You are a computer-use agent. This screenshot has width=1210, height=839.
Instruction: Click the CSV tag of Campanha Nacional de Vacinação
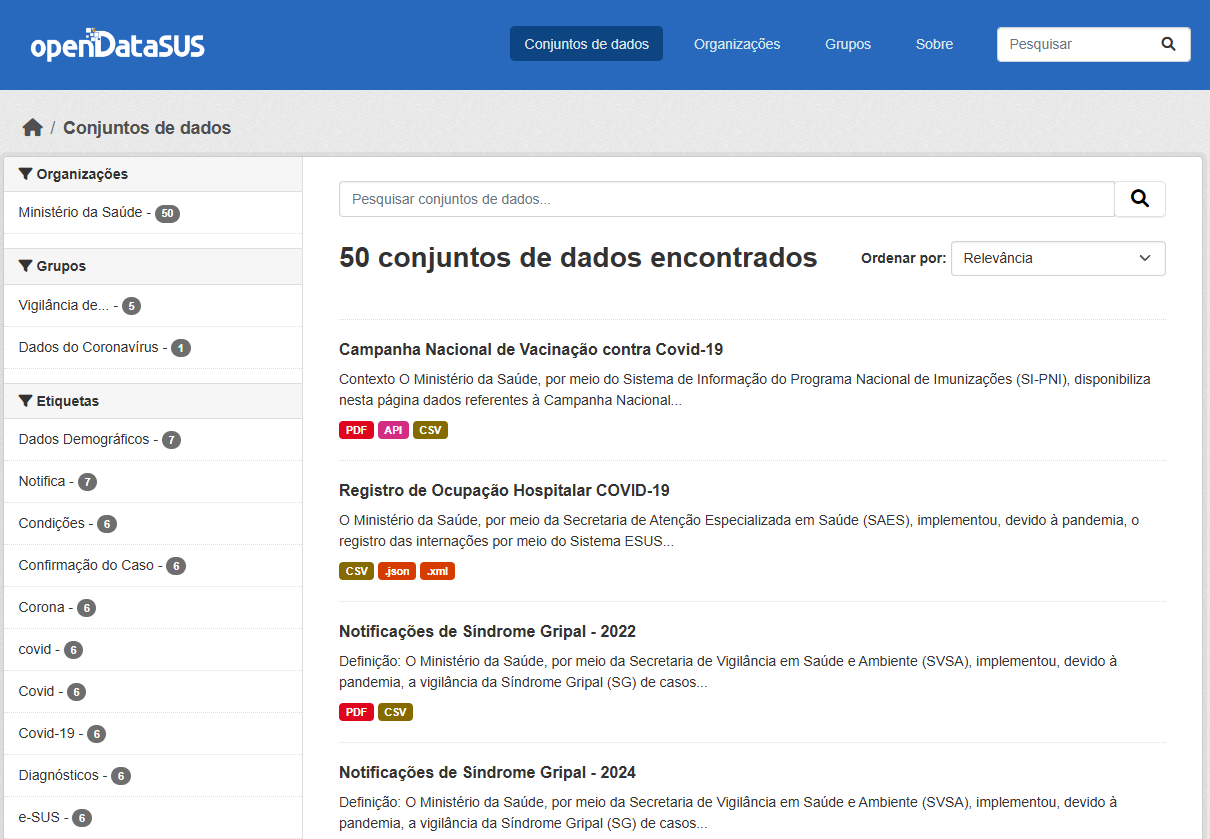(x=430, y=430)
